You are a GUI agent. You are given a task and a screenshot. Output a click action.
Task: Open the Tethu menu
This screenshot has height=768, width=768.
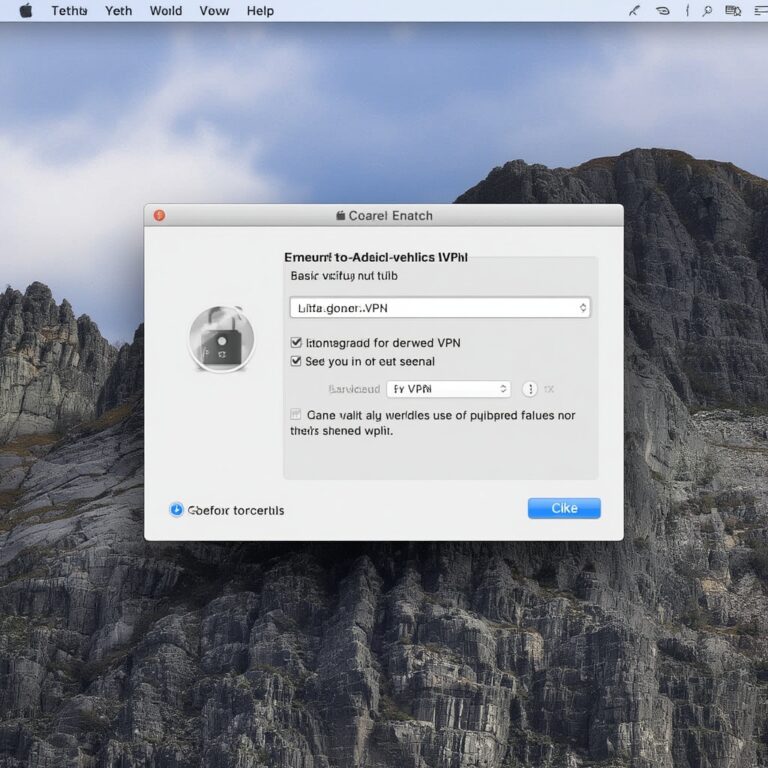pyautogui.click(x=69, y=11)
